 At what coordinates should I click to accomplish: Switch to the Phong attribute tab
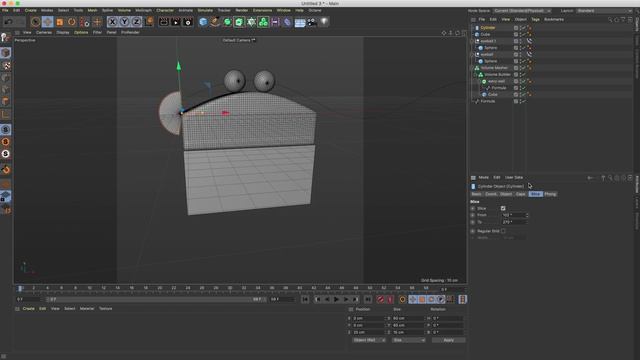550,194
